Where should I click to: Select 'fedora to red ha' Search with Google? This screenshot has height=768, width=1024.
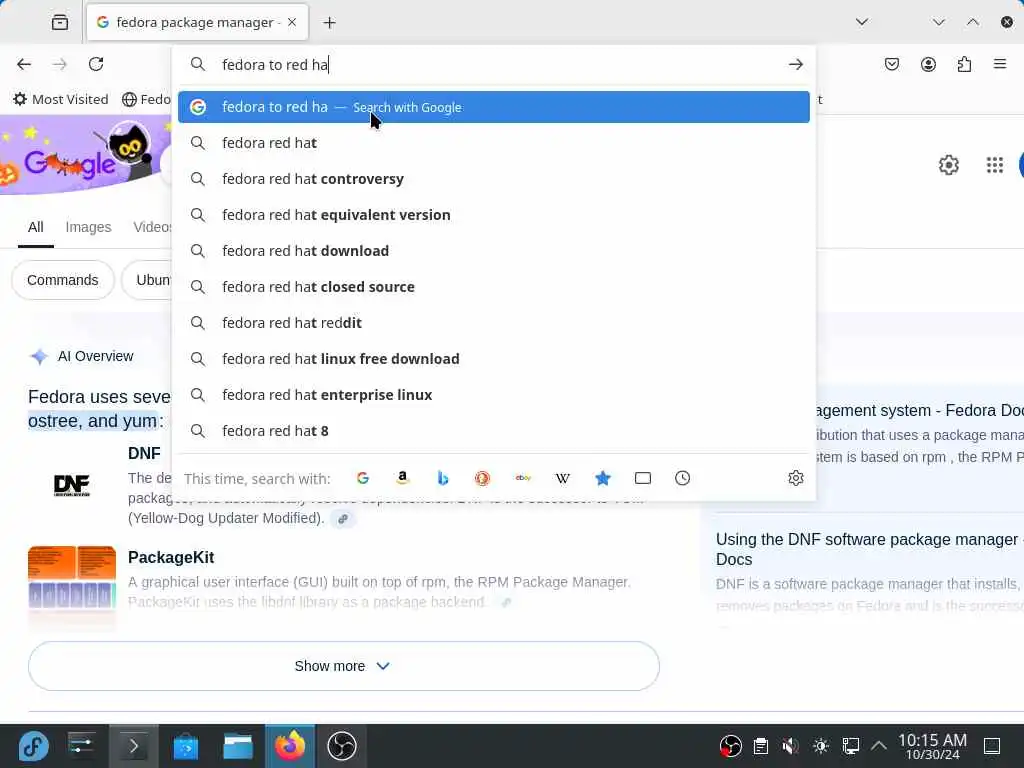[x=494, y=107]
